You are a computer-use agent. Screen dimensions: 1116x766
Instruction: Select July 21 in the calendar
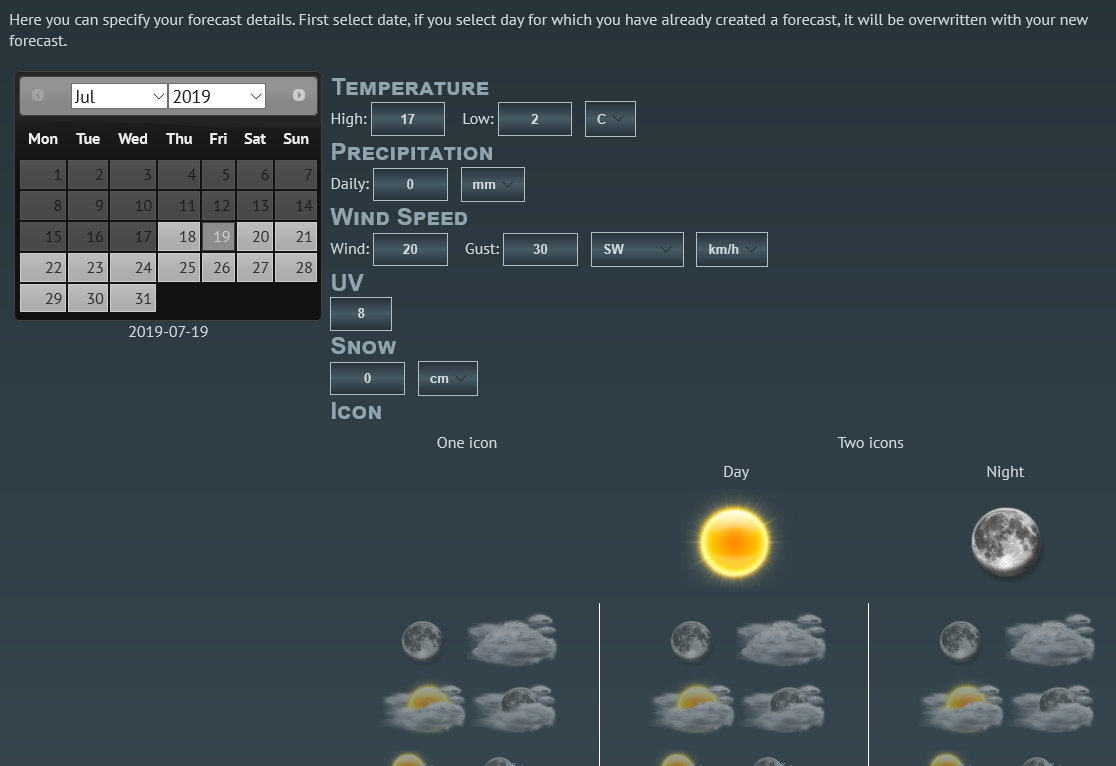(296, 236)
